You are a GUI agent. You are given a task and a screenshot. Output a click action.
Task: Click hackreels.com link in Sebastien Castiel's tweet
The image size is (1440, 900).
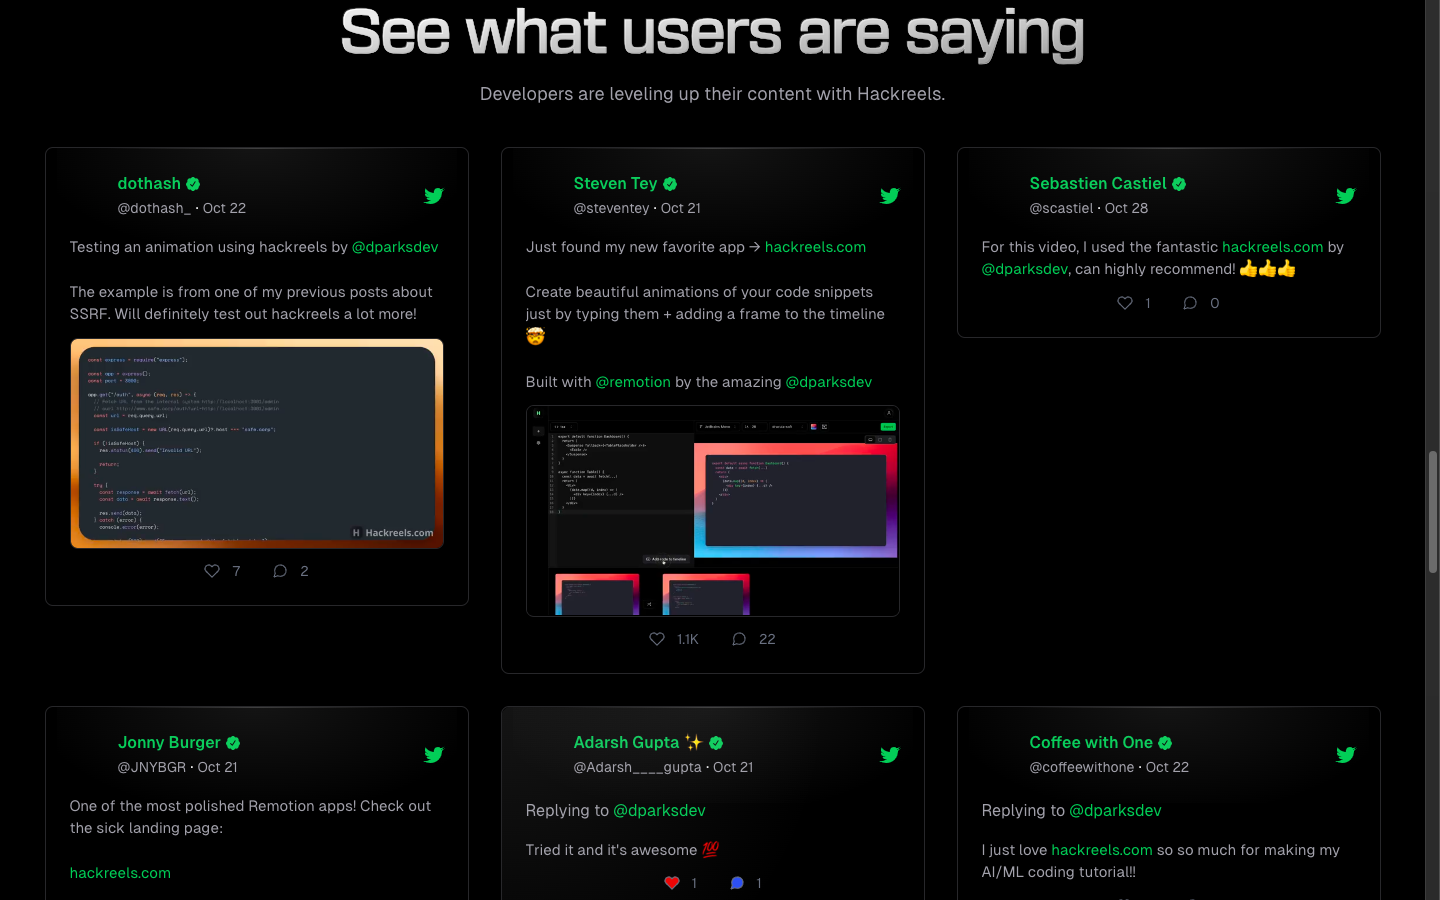pyautogui.click(x=1272, y=247)
